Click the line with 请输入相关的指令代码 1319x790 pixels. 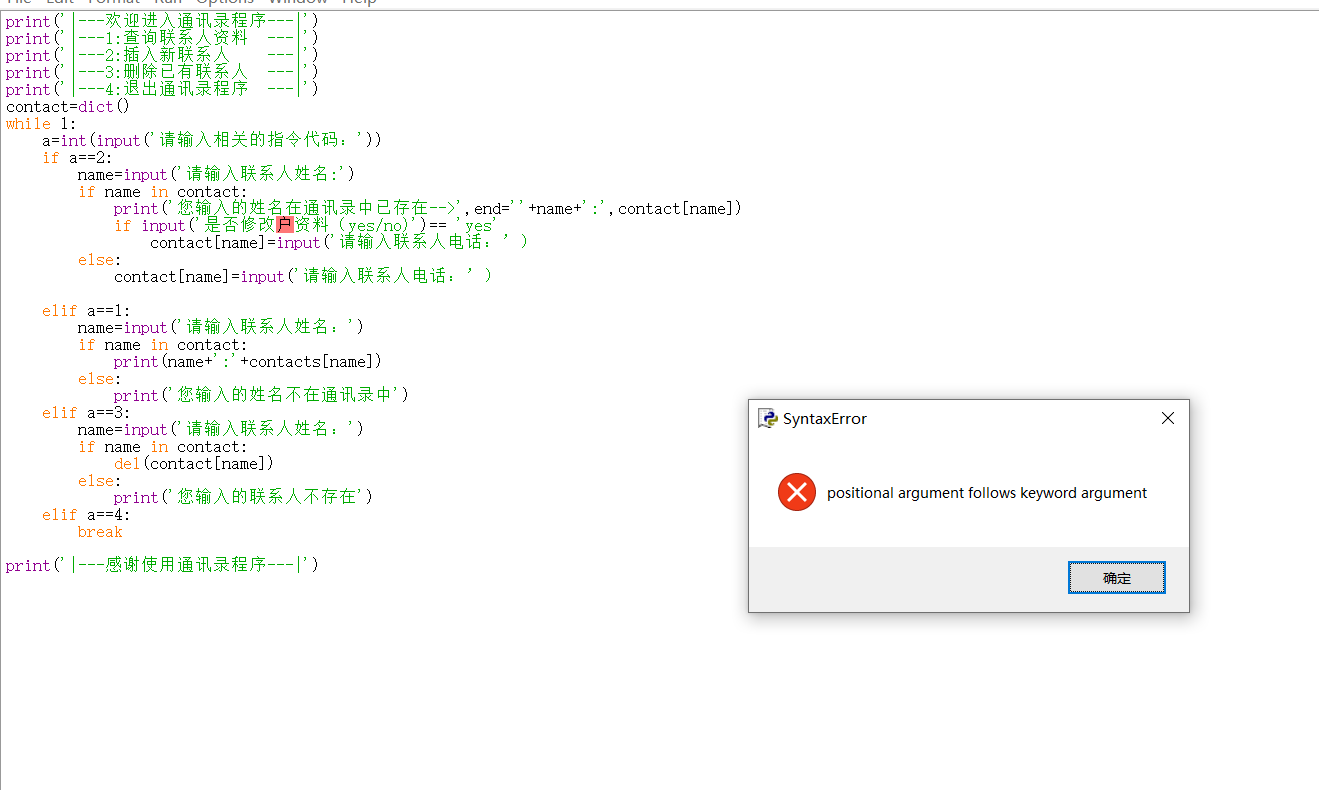(212, 140)
